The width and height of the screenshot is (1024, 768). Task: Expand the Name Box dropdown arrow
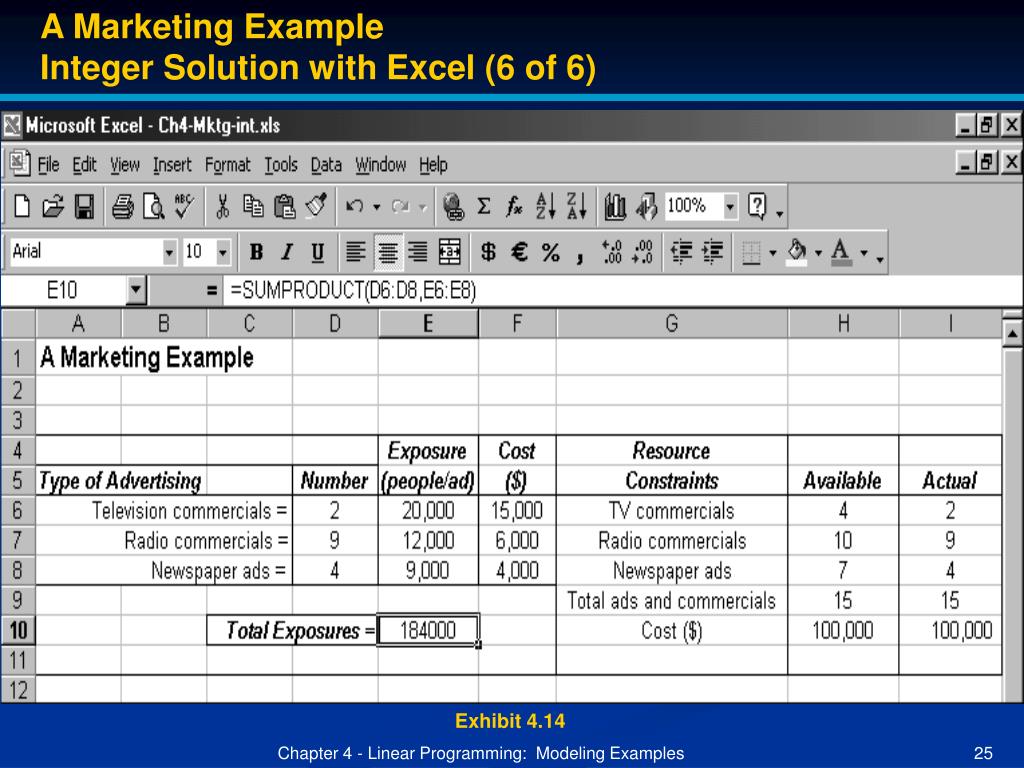136,289
